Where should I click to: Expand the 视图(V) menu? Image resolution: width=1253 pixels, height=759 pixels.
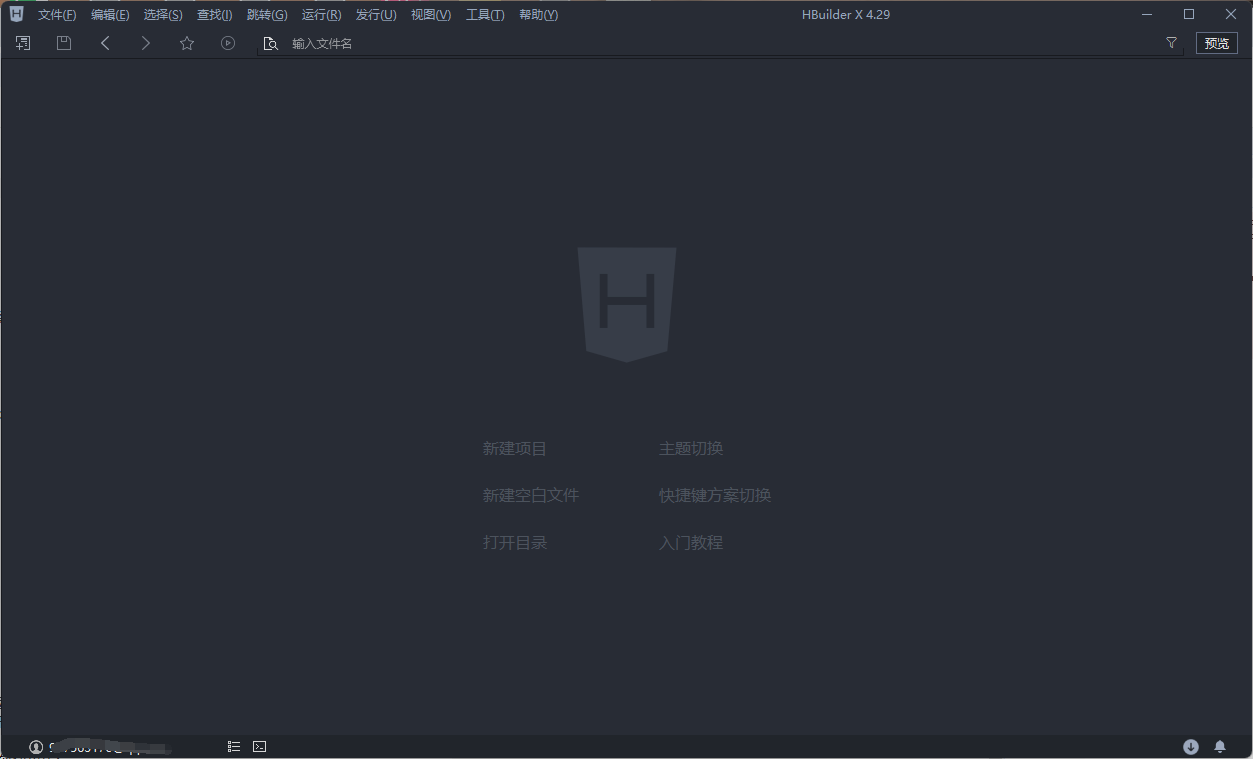(x=431, y=15)
